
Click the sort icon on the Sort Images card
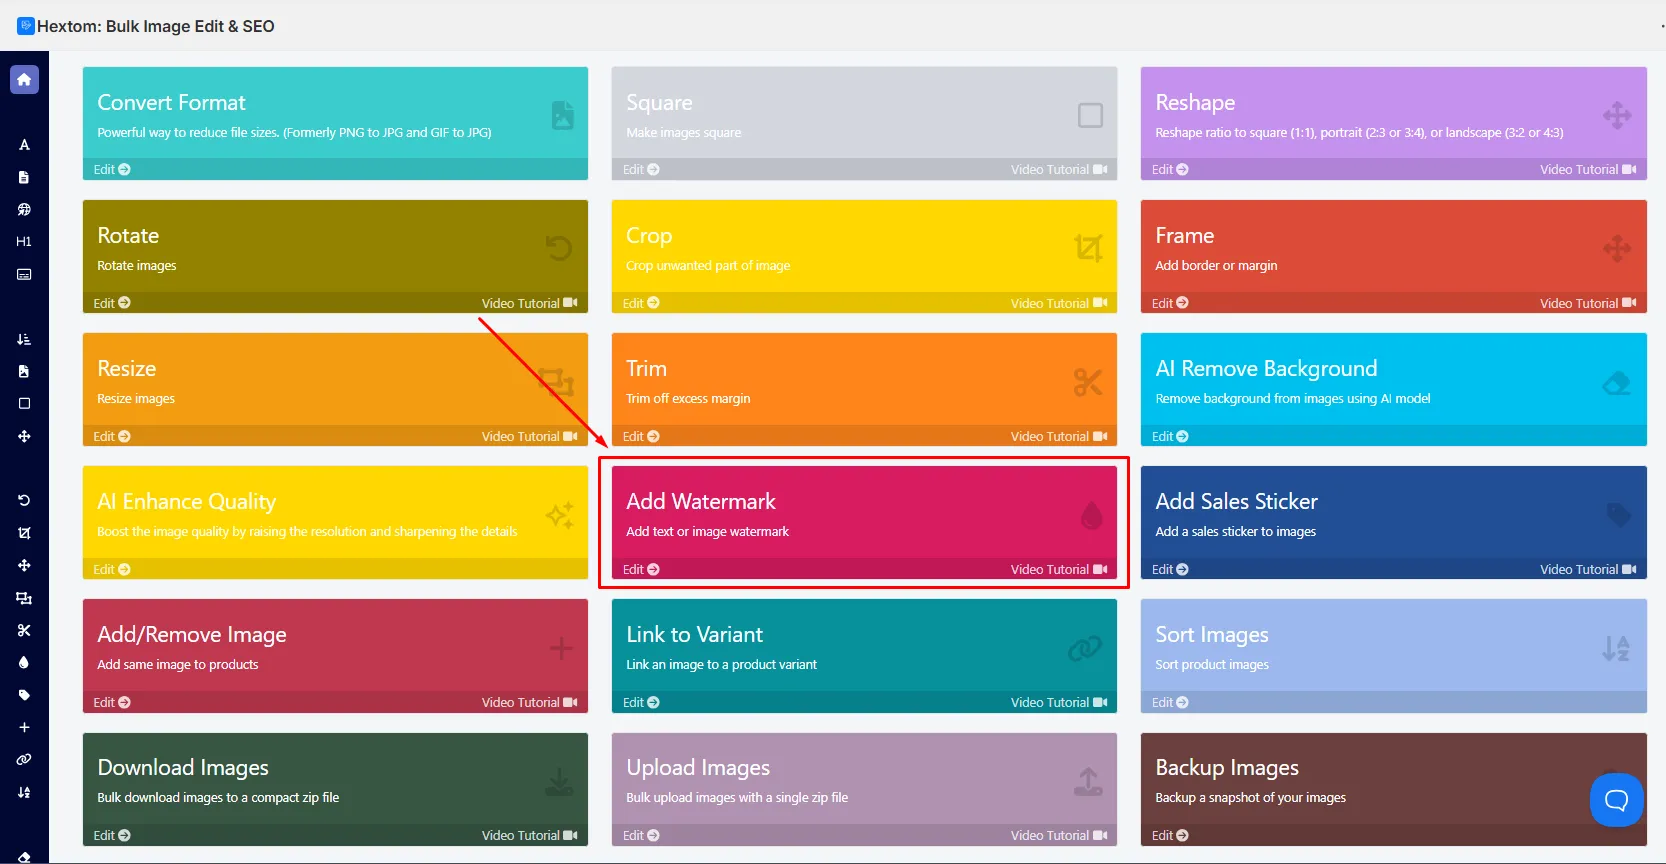tap(1616, 648)
